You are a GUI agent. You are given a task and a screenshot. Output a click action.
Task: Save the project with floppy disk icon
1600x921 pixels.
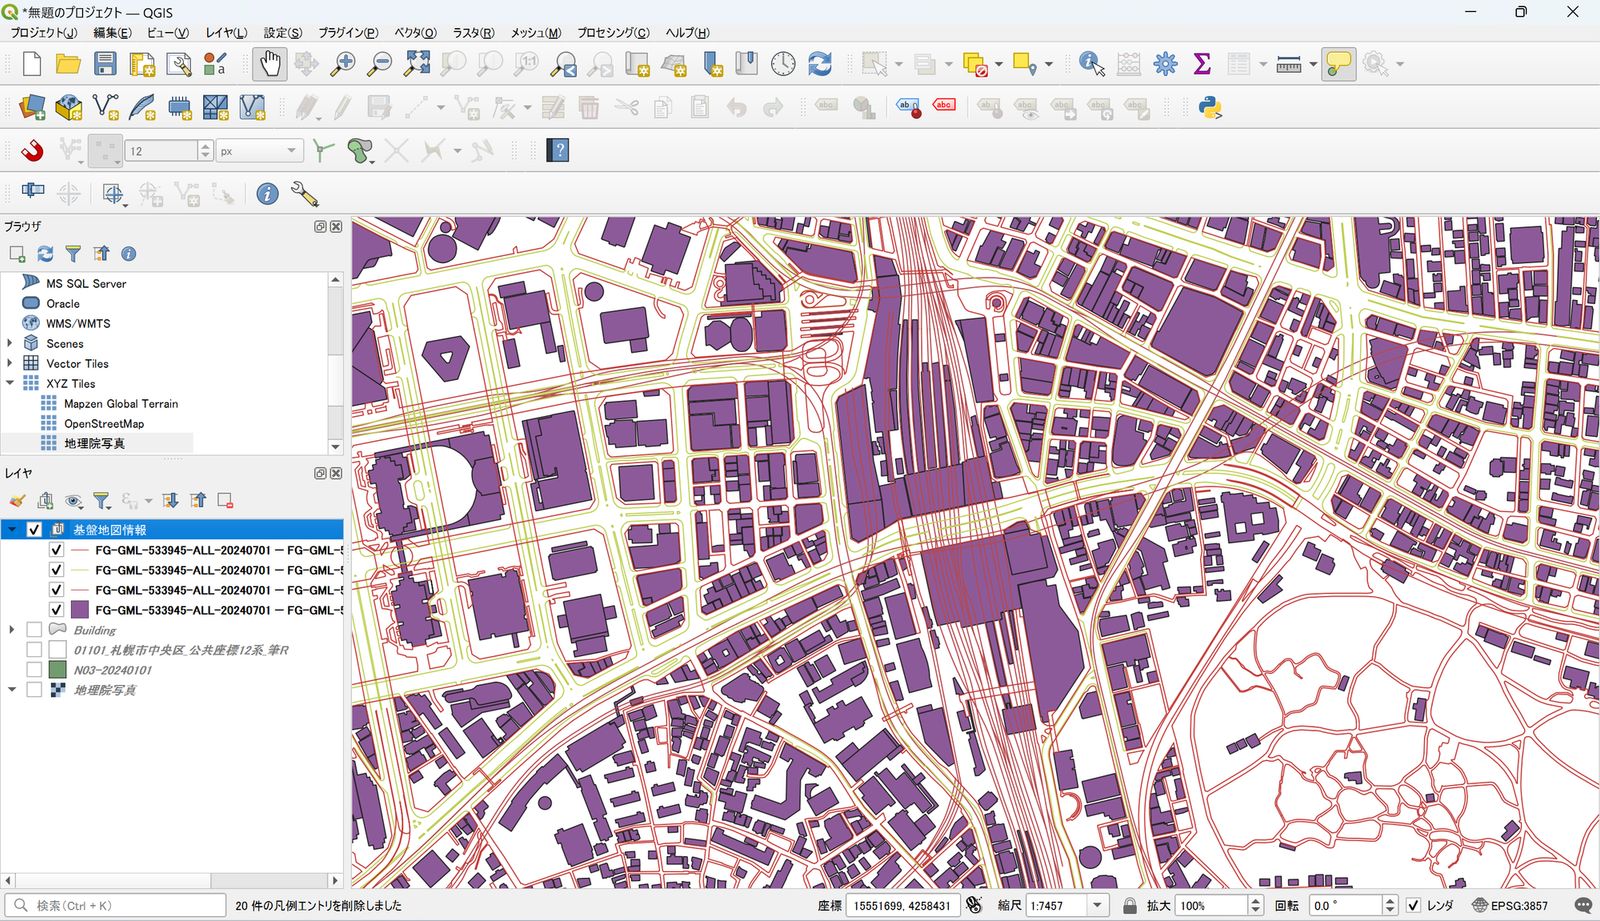tap(105, 64)
